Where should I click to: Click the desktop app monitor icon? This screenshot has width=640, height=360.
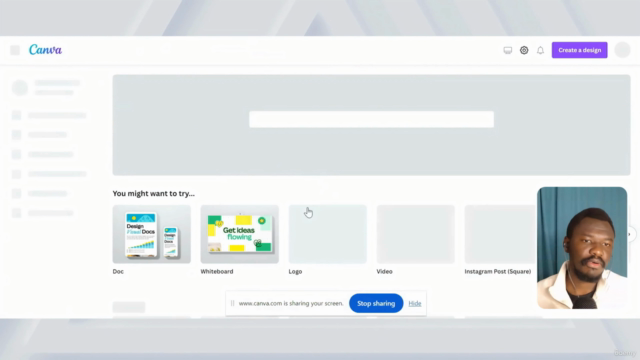pos(507,50)
